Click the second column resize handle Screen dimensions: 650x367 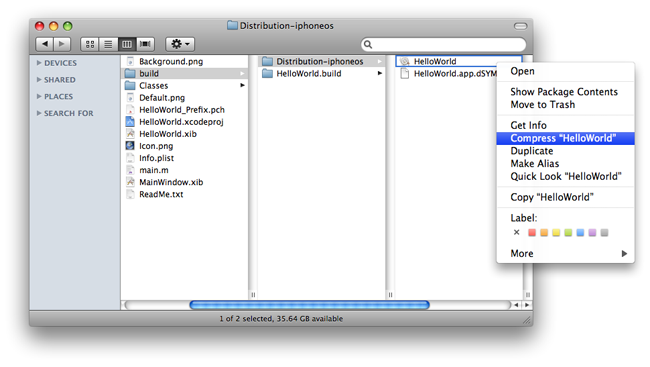[x=390, y=295]
